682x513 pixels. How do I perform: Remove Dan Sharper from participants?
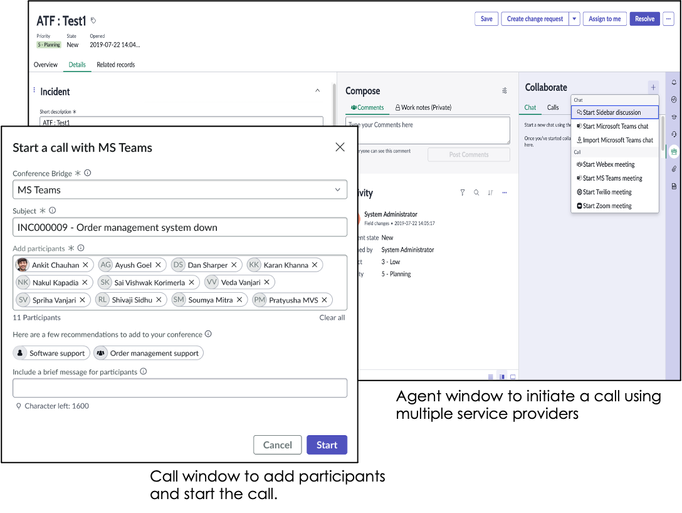pos(234,265)
